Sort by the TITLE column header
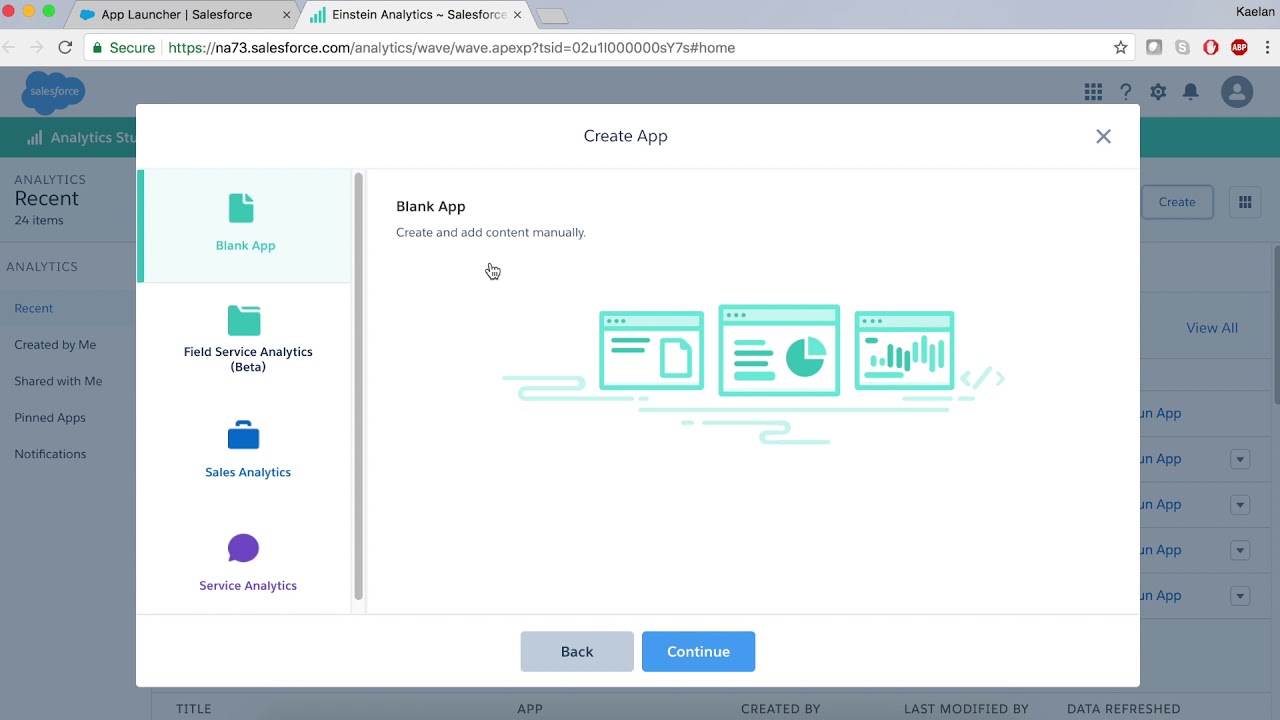 click(x=194, y=709)
